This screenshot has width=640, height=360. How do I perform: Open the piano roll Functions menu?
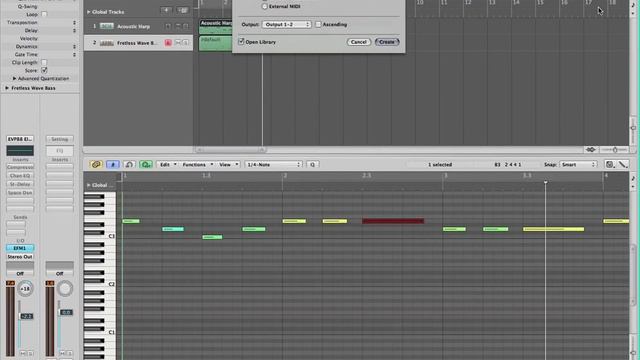tap(198, 164)
